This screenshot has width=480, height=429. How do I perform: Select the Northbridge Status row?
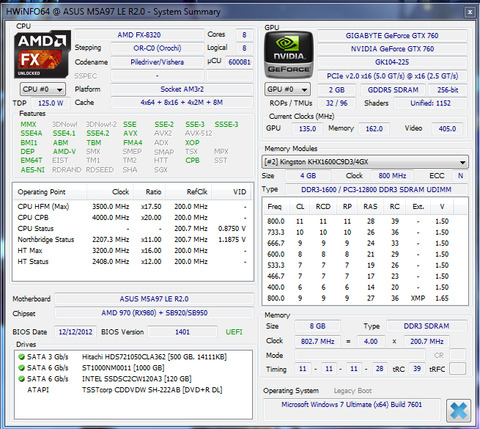pos(133,240)
